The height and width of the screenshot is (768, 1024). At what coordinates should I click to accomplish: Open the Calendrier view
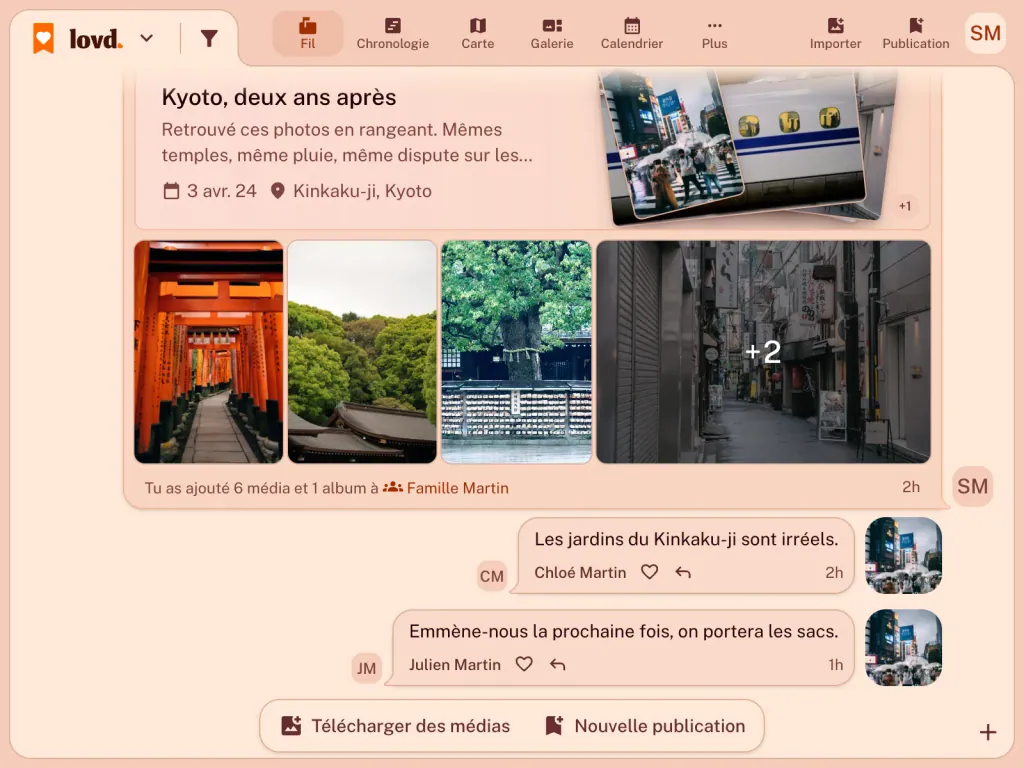tap(632, 34)
